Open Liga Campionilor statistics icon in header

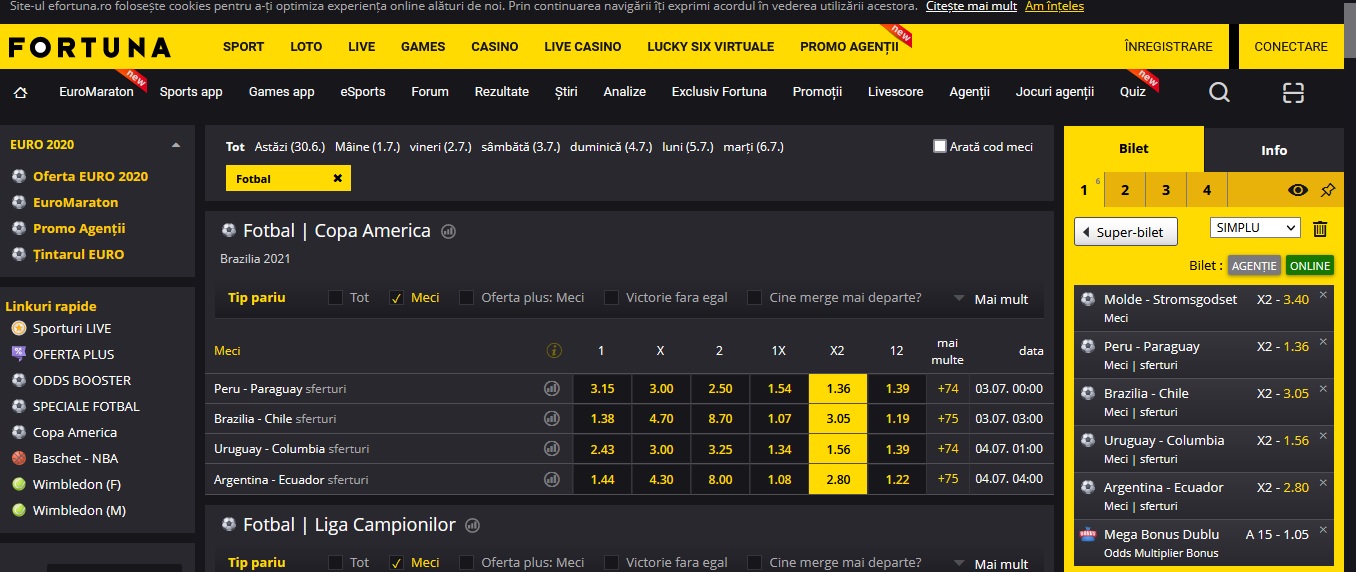click(x=473, y=525)
